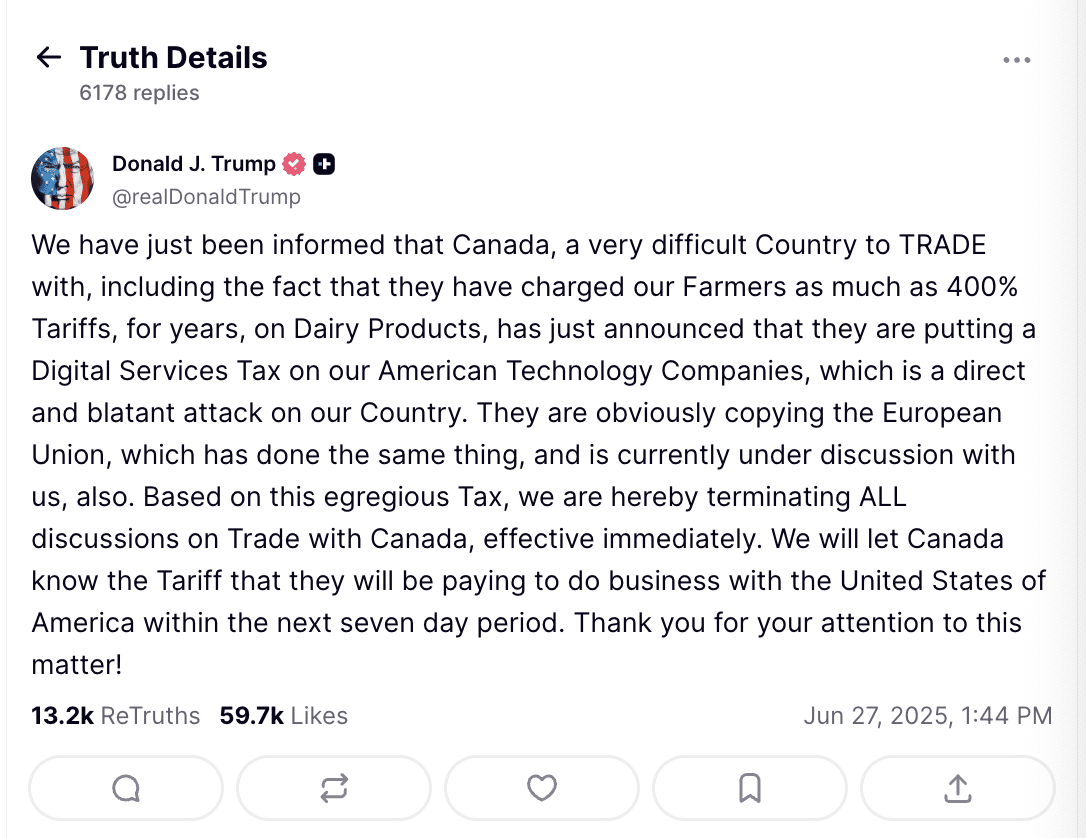Screen dimensions: 1086x838
Task: Share the post via upload arrow icon
Action: pos(958,789)
